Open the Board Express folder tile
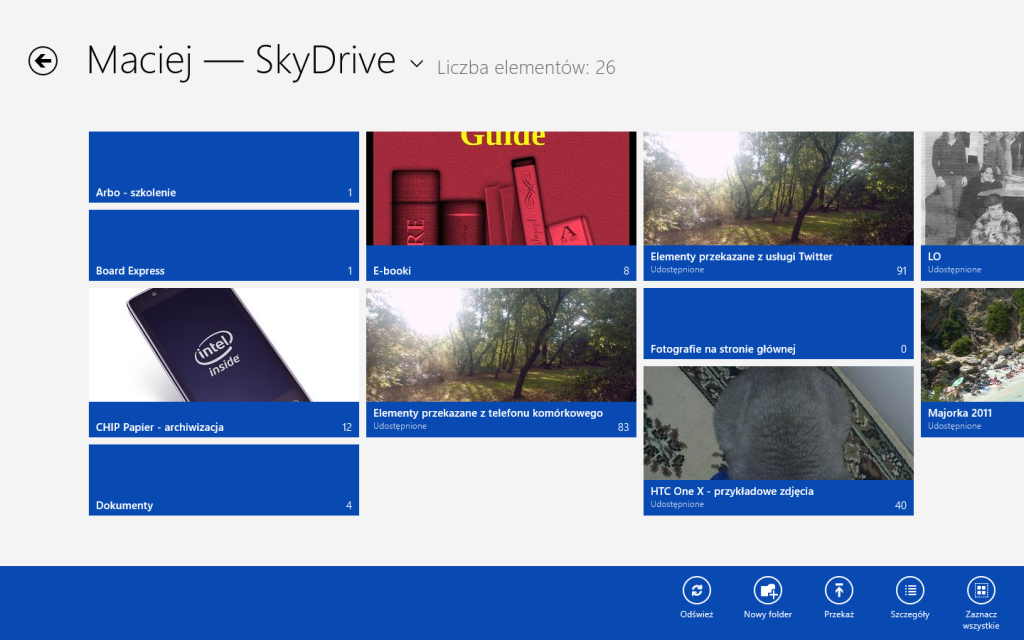The image size is (1024, 640). (224, 246)
